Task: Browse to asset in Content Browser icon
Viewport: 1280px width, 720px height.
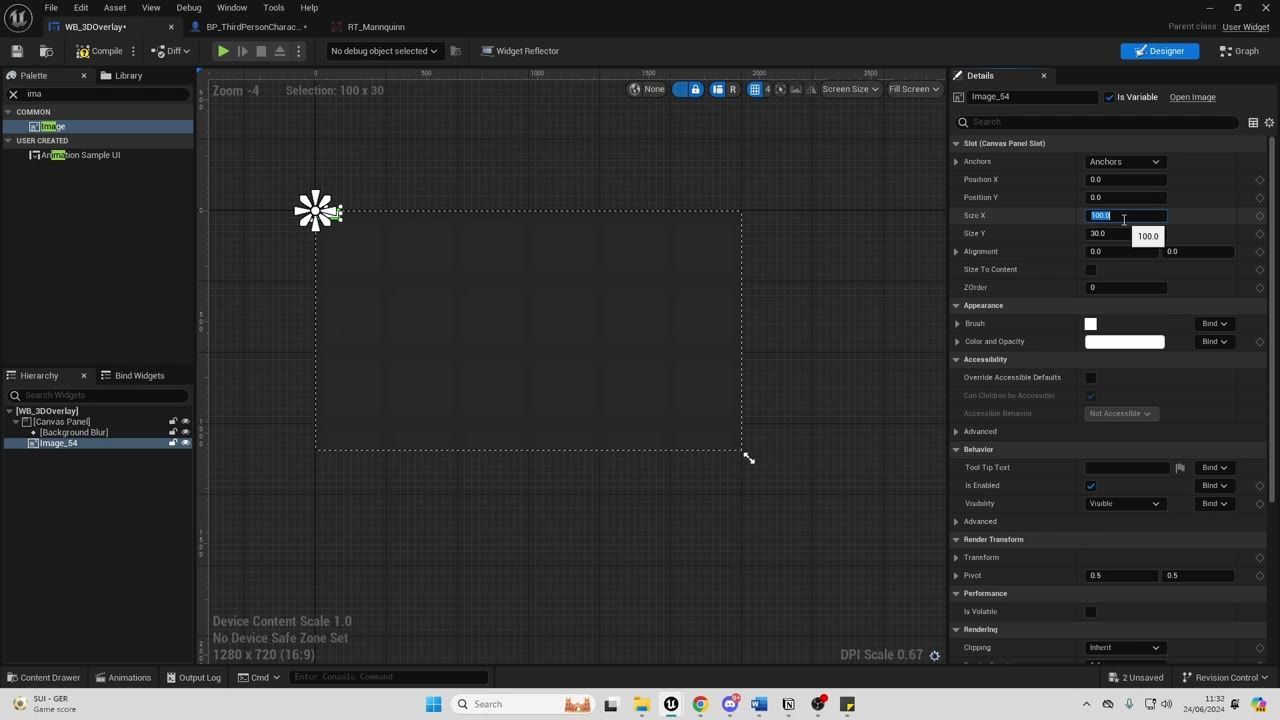Action: (46, 51)
